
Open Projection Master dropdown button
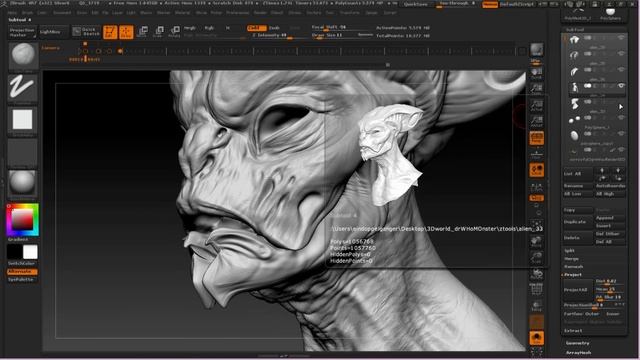click(x=22, y=32)
